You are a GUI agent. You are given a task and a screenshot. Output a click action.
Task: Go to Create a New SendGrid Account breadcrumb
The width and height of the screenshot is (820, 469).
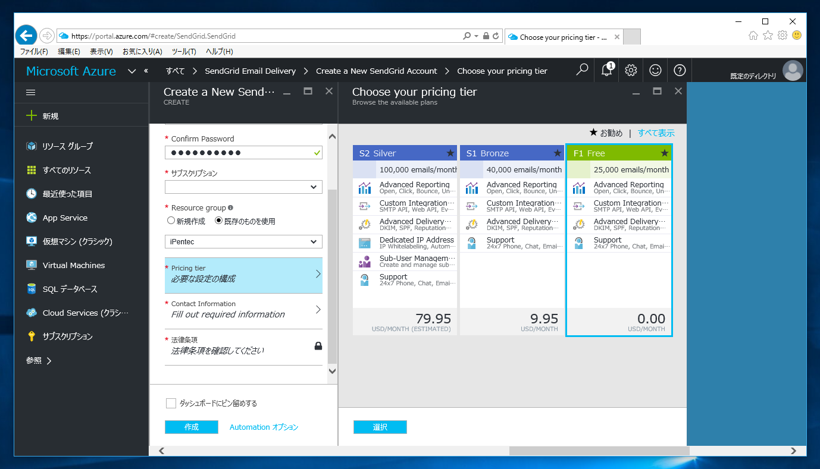tap(376, 71)
